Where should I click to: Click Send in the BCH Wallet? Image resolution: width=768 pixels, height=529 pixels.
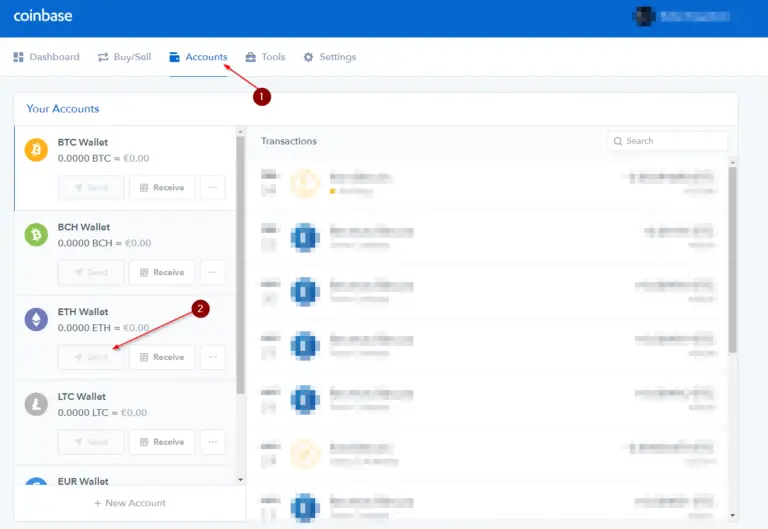tap(91, 272)
